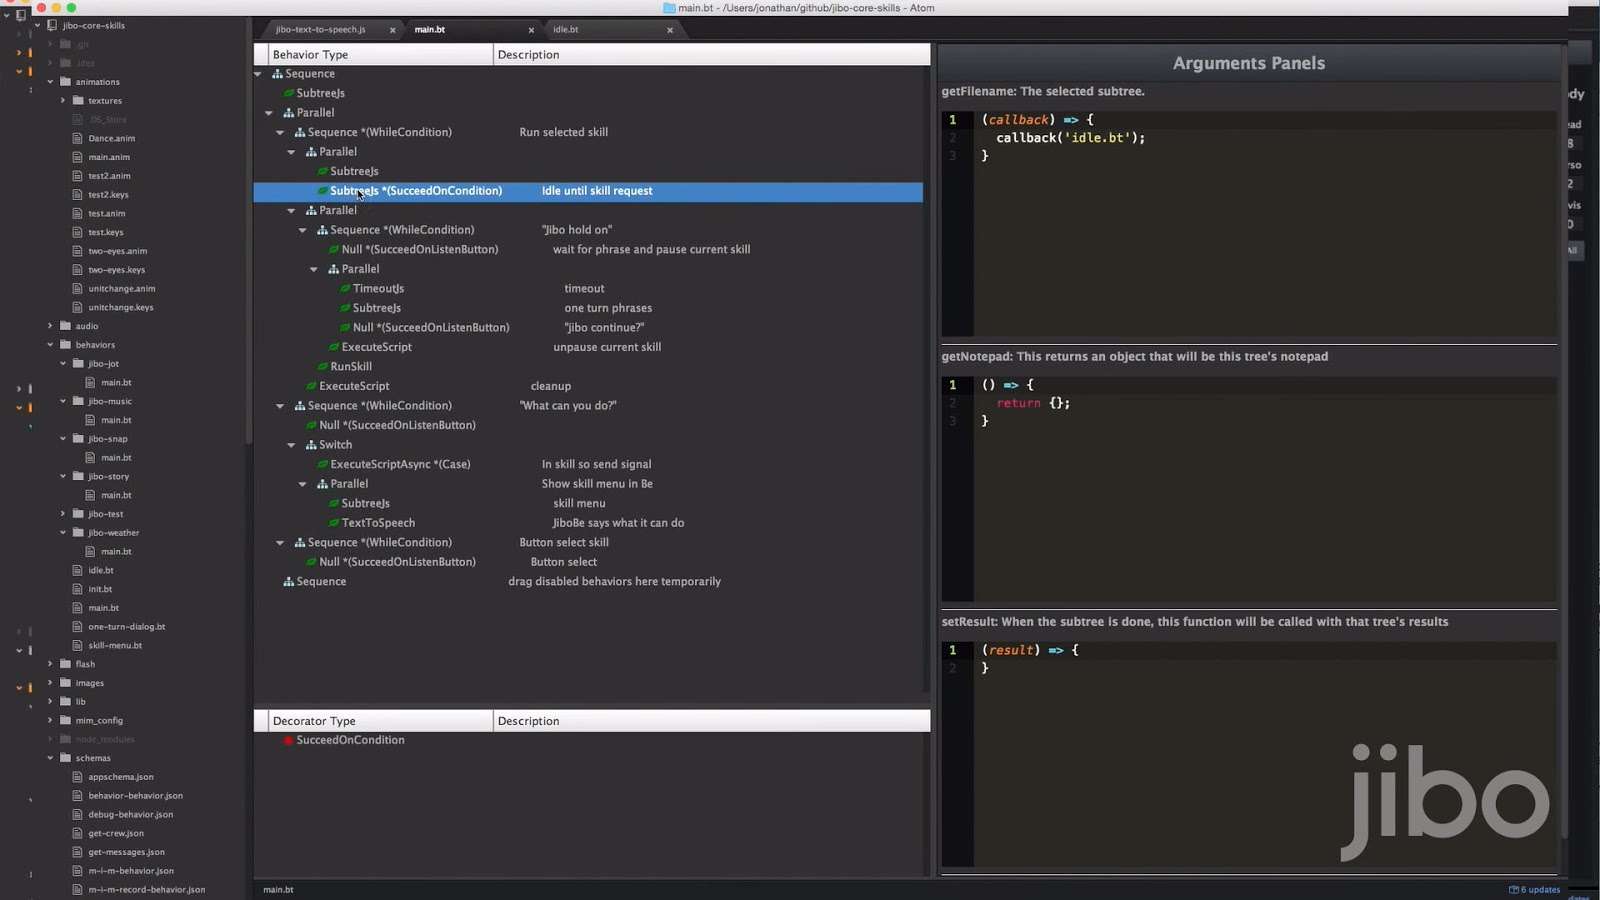Collapse the animations folder in the tree view

click(48, 81)
